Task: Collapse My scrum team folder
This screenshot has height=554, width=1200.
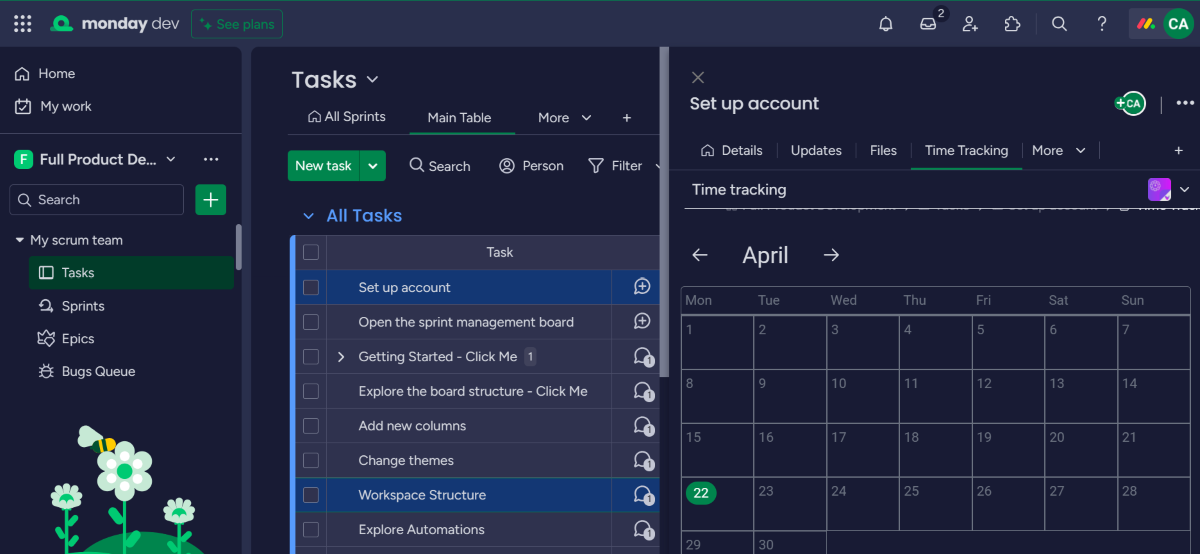Action: click(x=19, y=240)
